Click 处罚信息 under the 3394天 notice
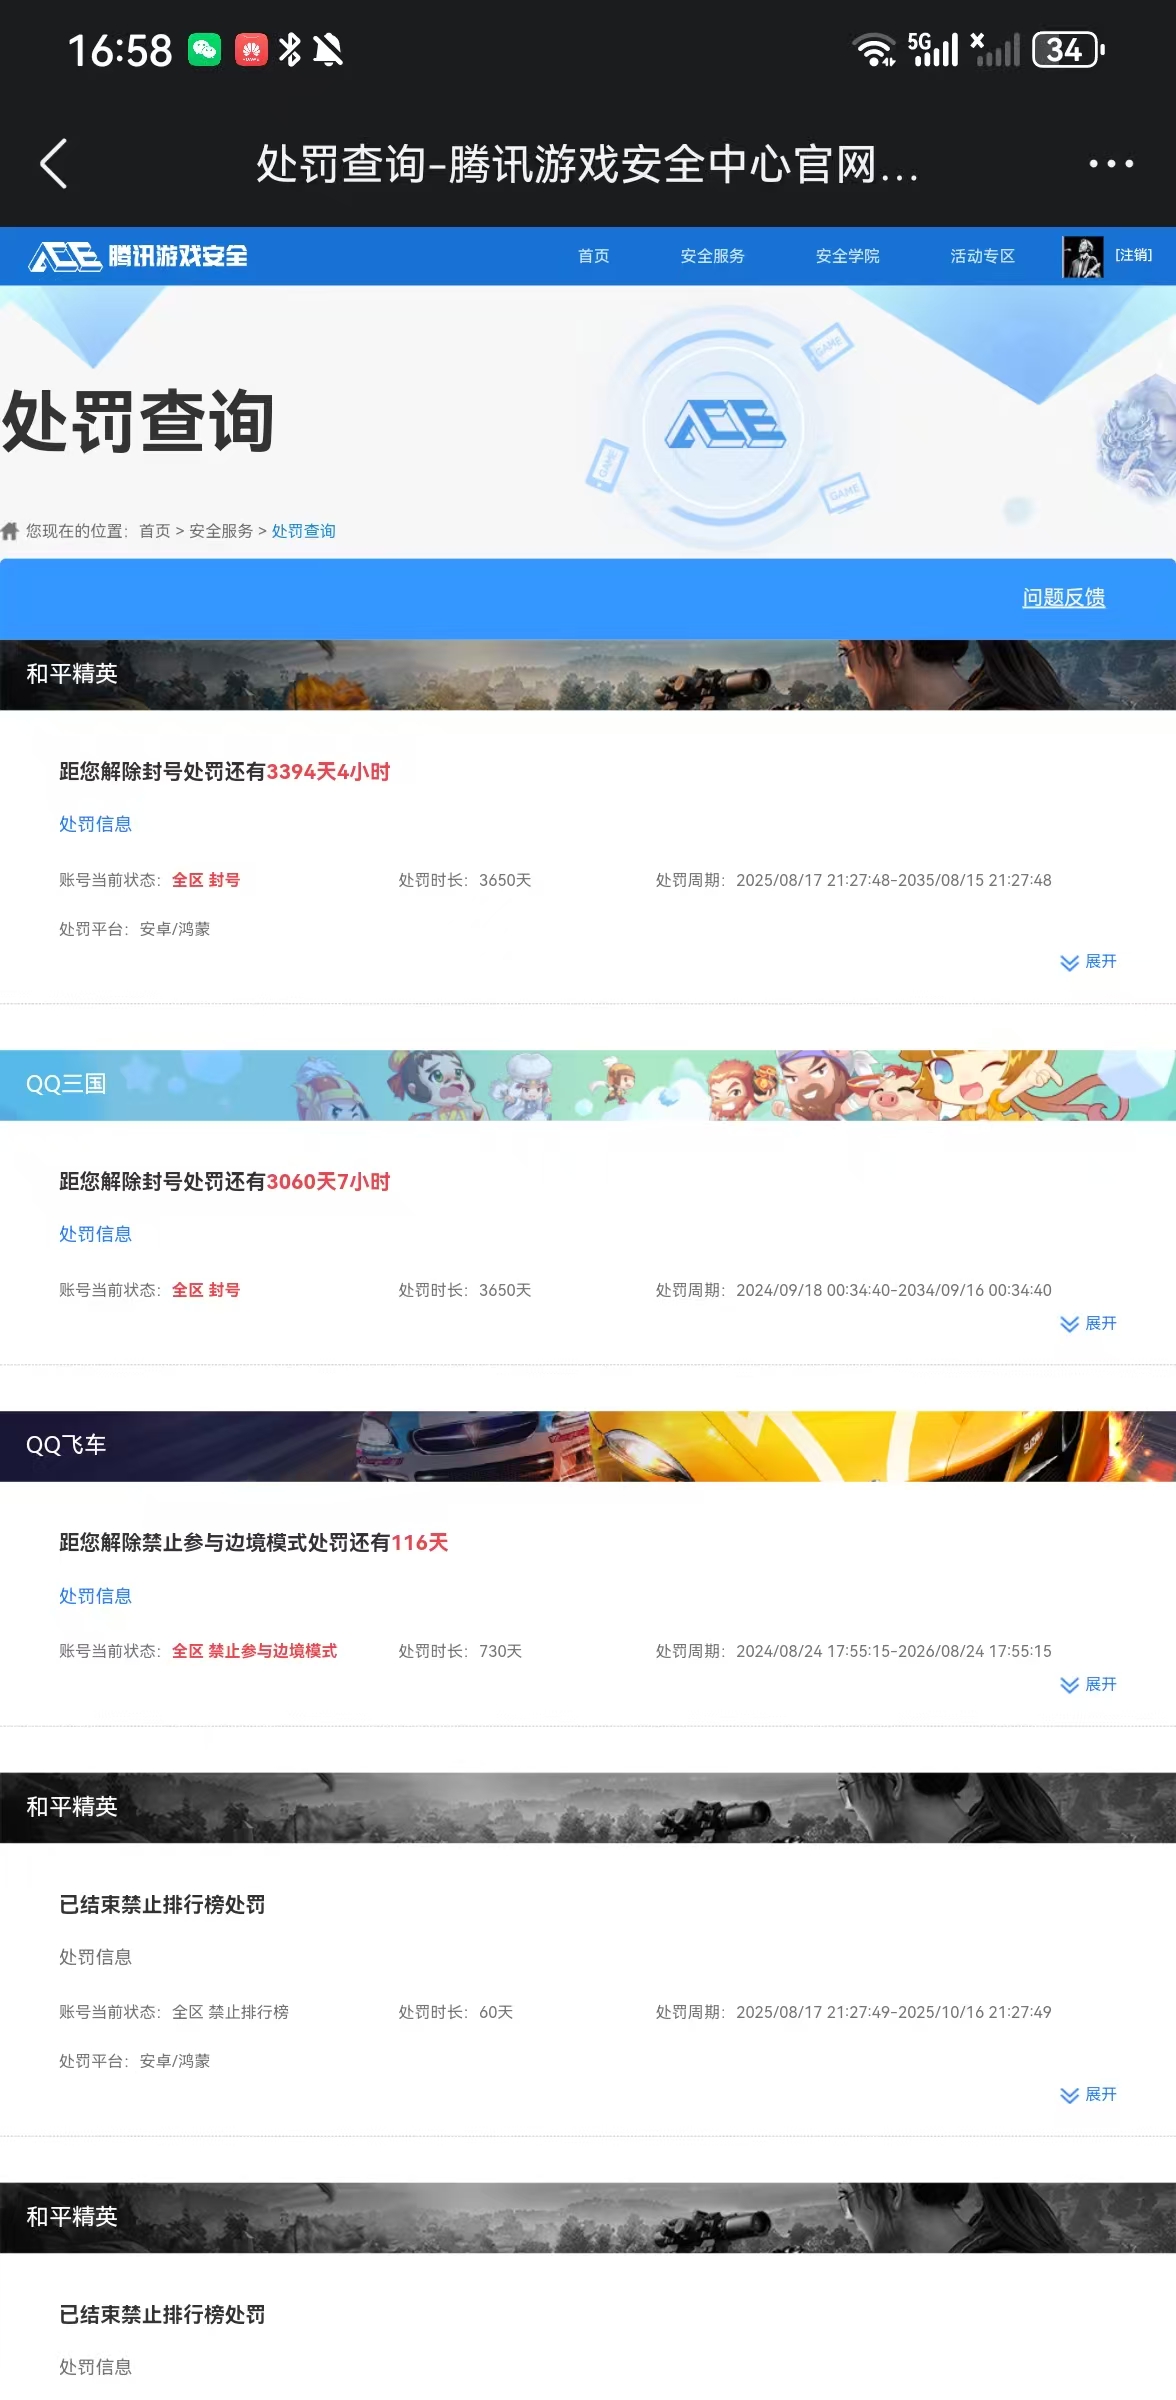This screenshot has width=1176, height=2400. 96,824
